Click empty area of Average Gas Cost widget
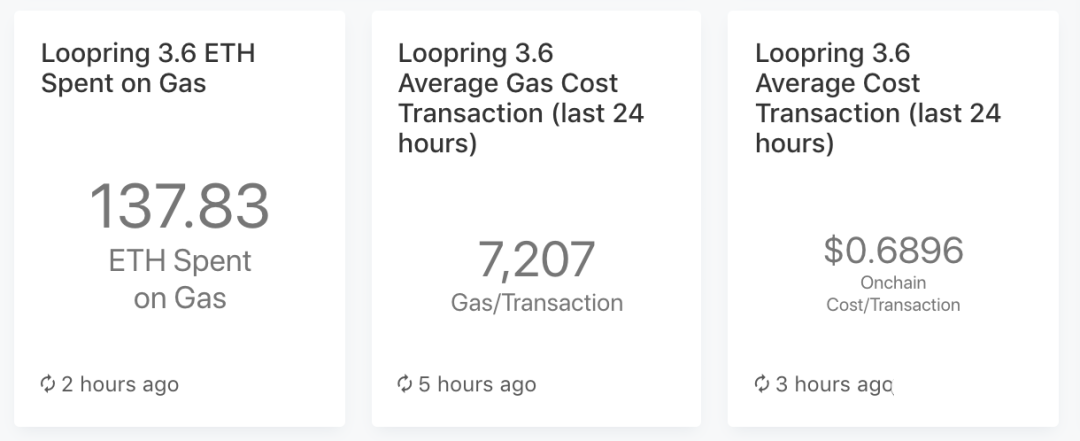Screen dimensions: 1080x441 click(x=537, y=345)
